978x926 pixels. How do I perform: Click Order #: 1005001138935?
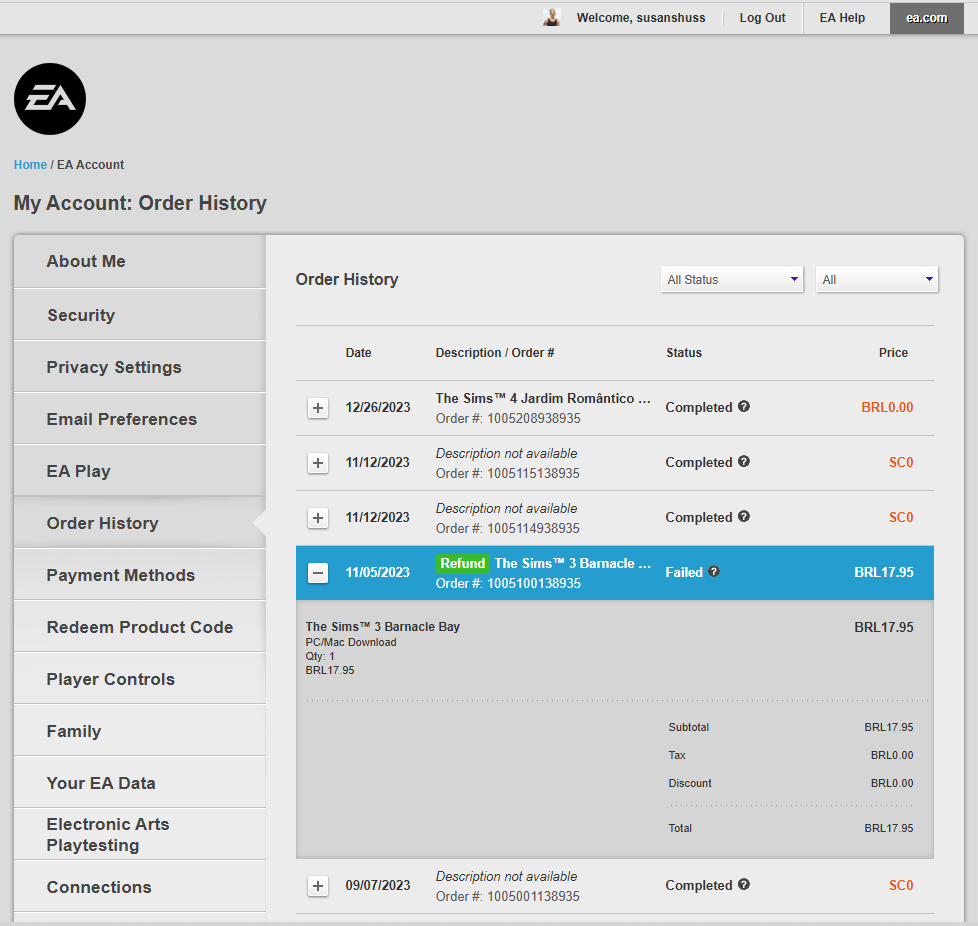coord(508,896)
